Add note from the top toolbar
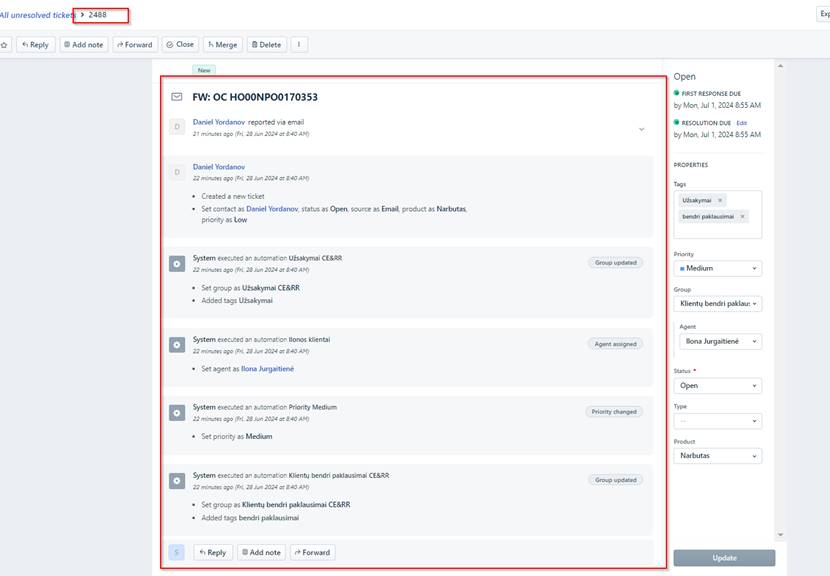Viewport: 830px width, 576px height. pyautogui.click(x=84, y=45)
